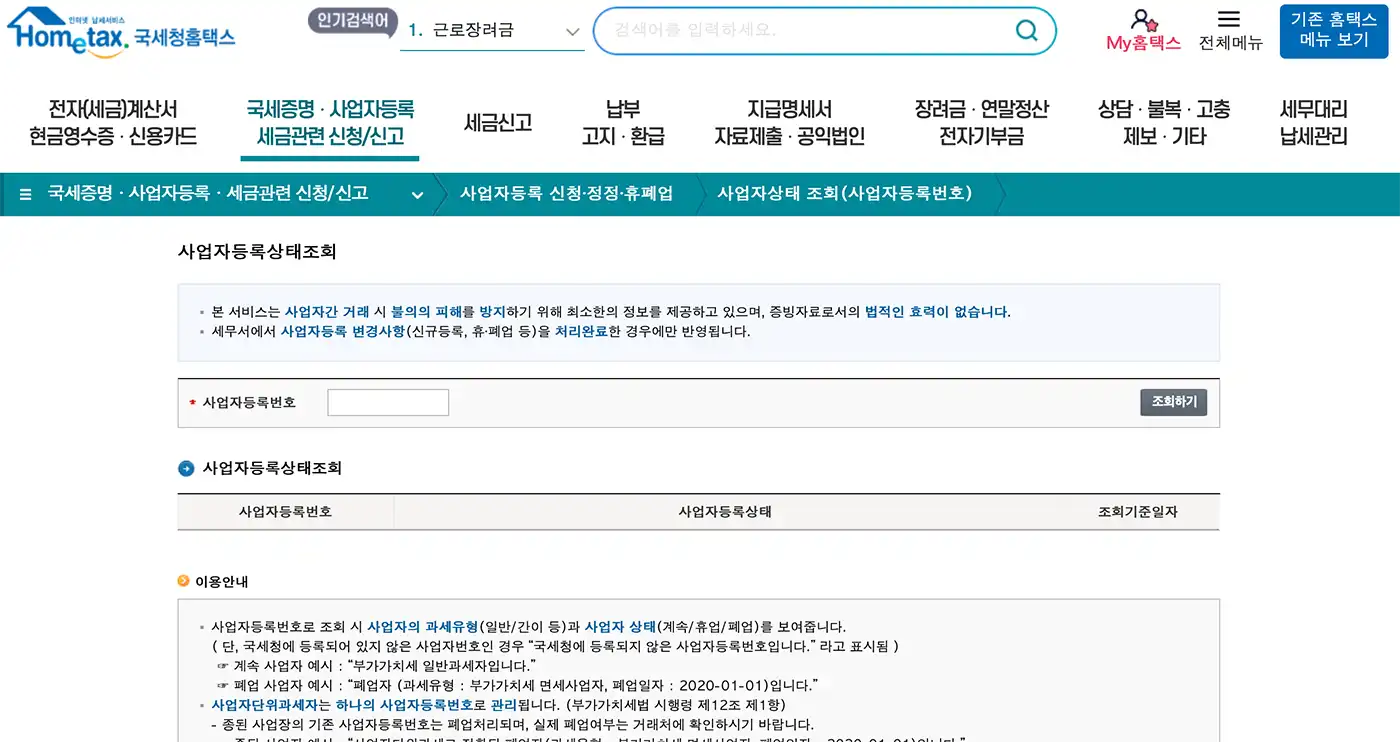Screen dimensions: 1400x742
Task: Click text 사업자단위과세자 in guidance
Action: (x=264, y=705)
